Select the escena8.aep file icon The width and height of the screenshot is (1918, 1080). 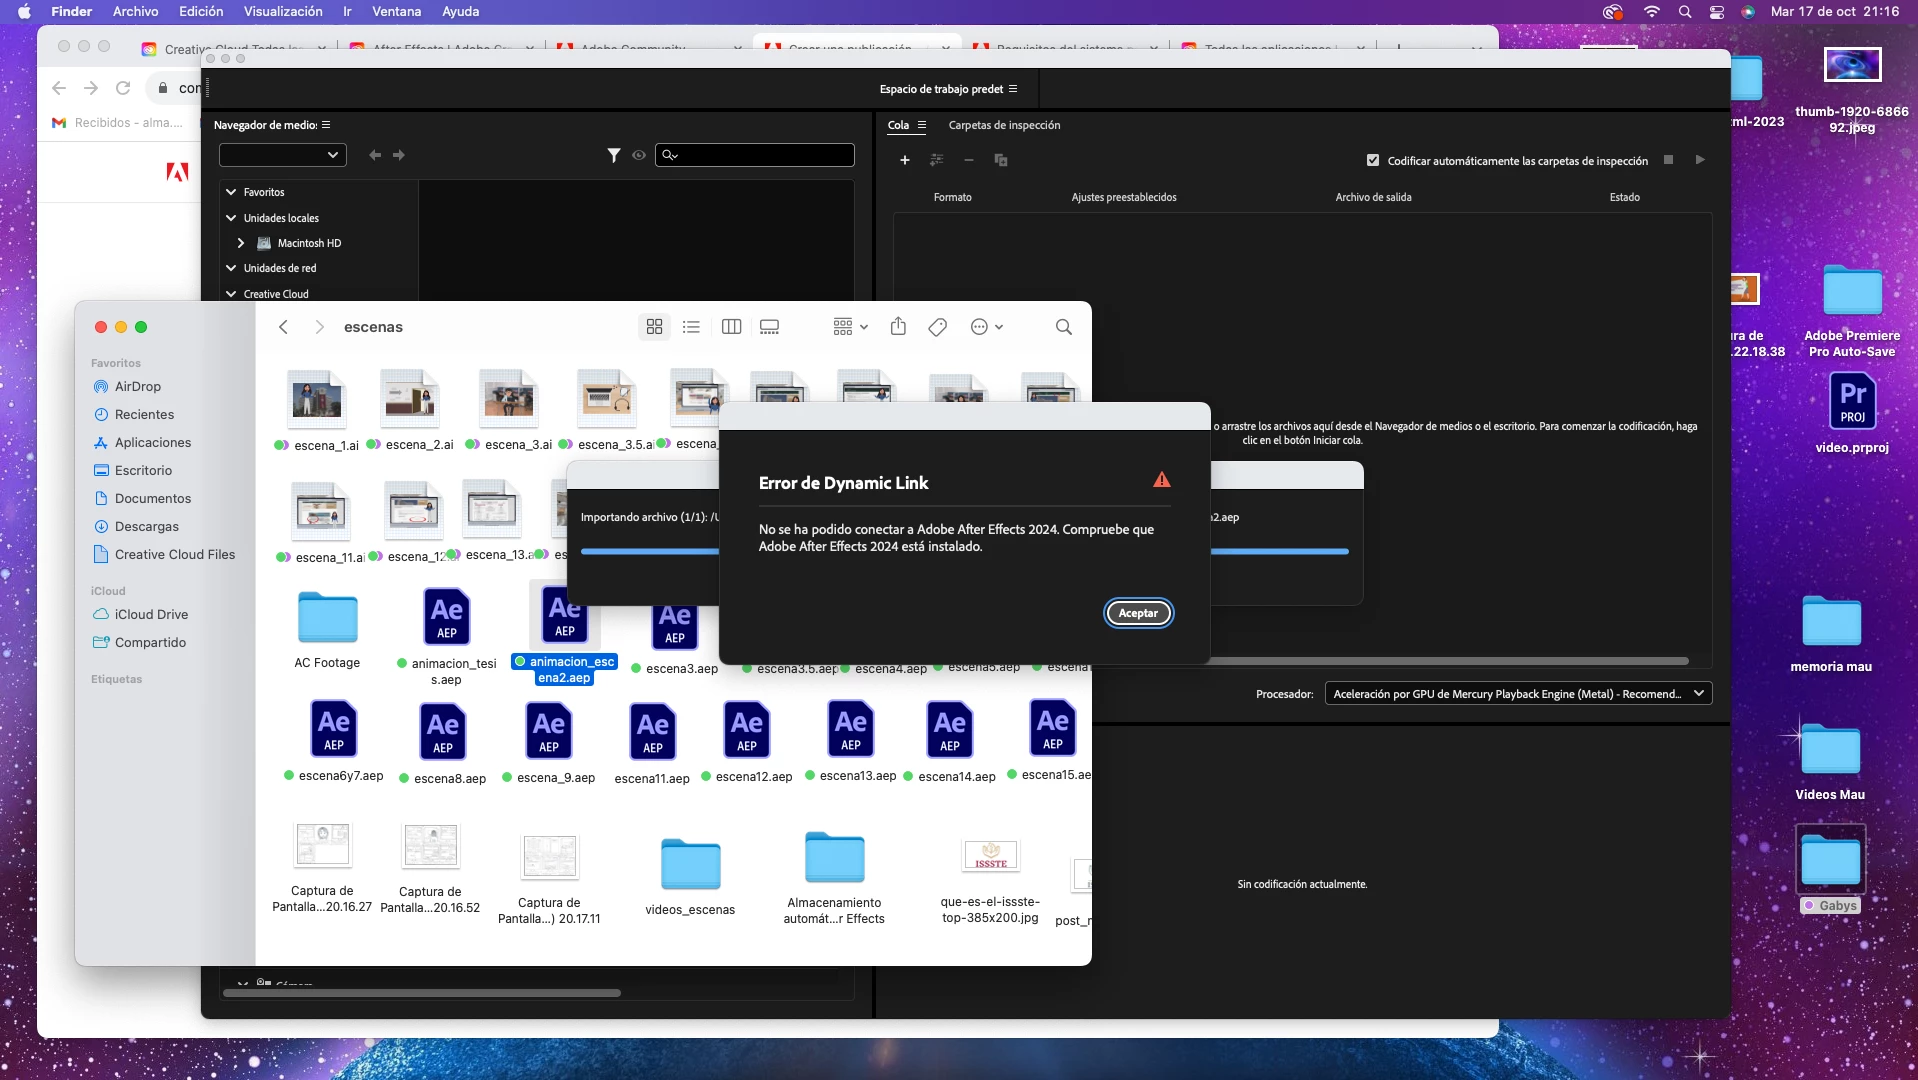pos(443,731)
